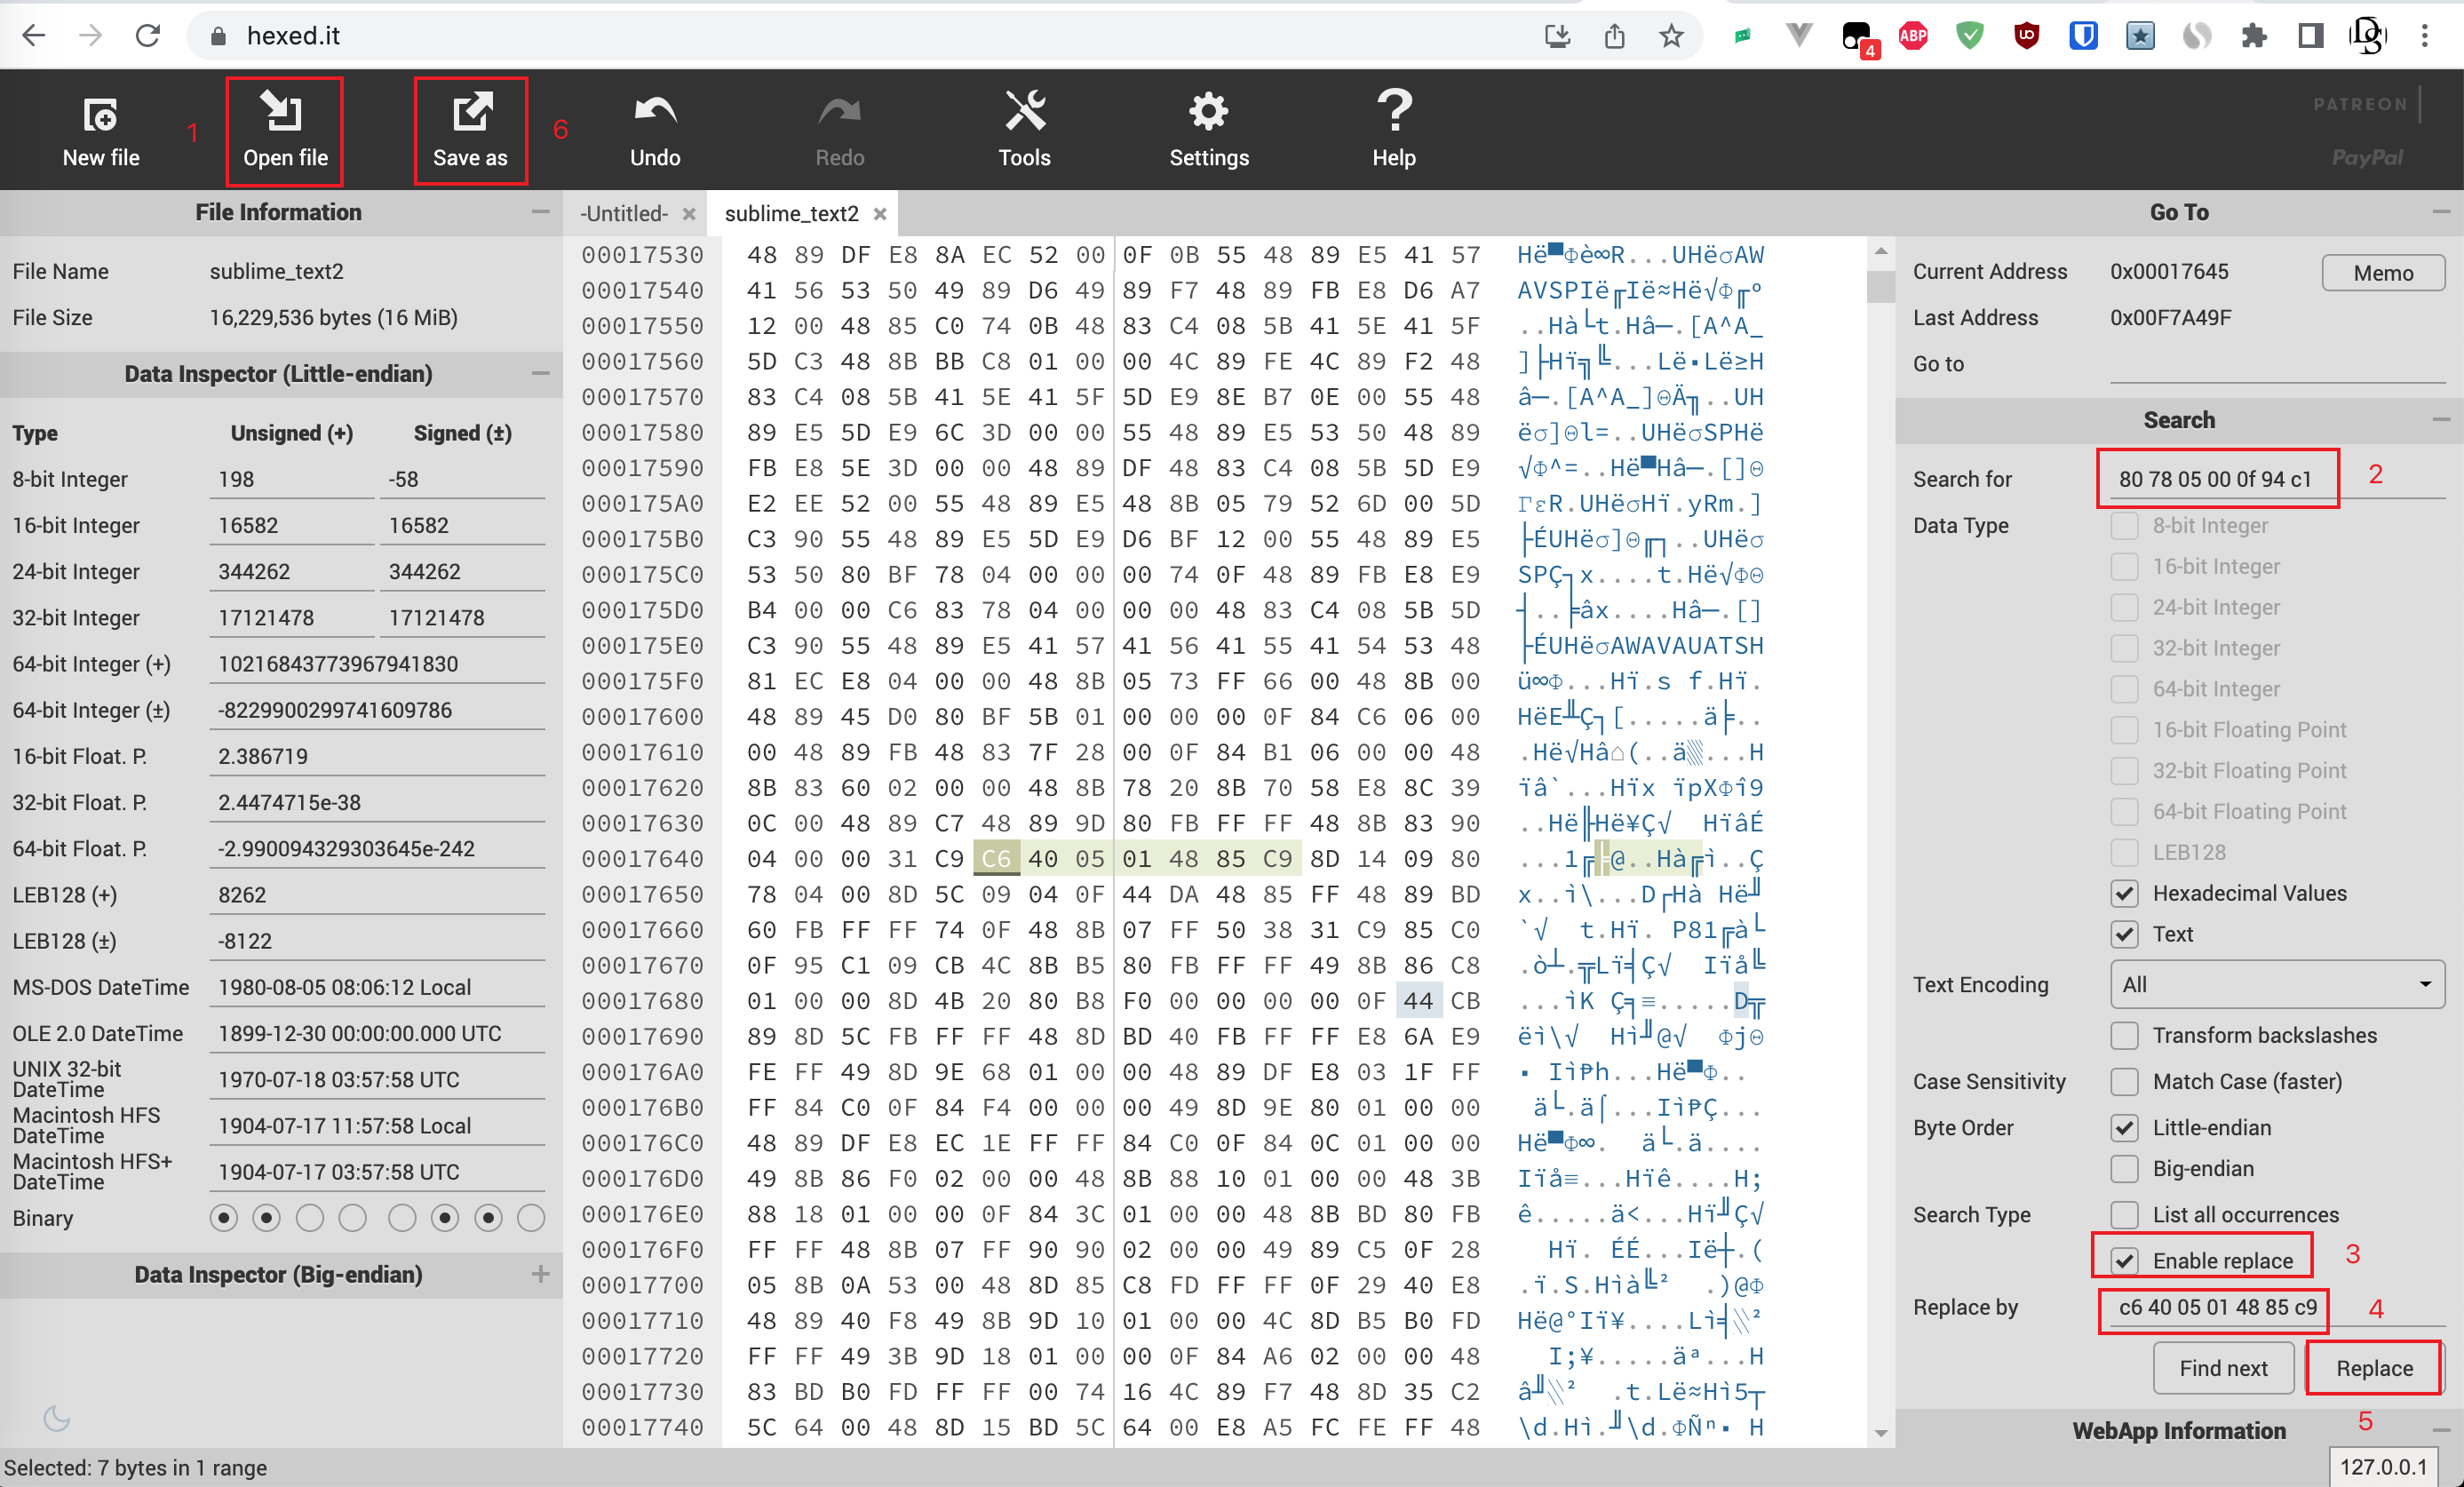Tick the List all occurrences checkbox
This screenshot has width=2464, height=1487.
2125,1215
